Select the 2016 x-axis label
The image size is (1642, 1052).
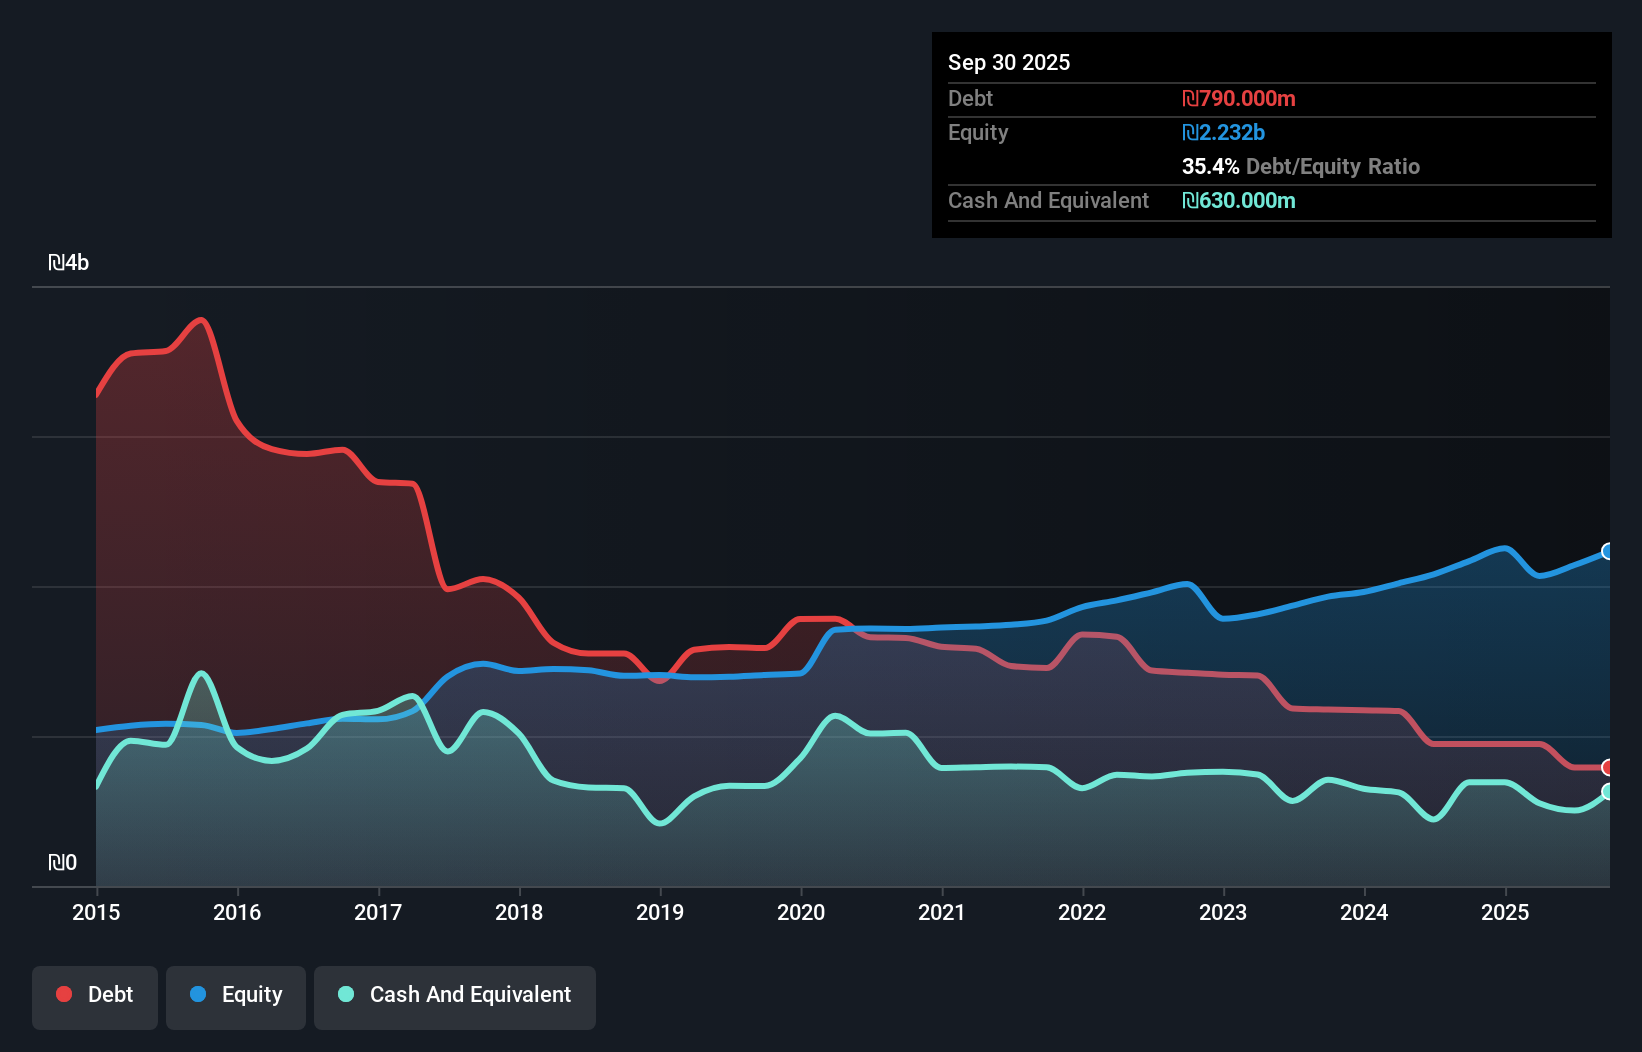(237, 912)
